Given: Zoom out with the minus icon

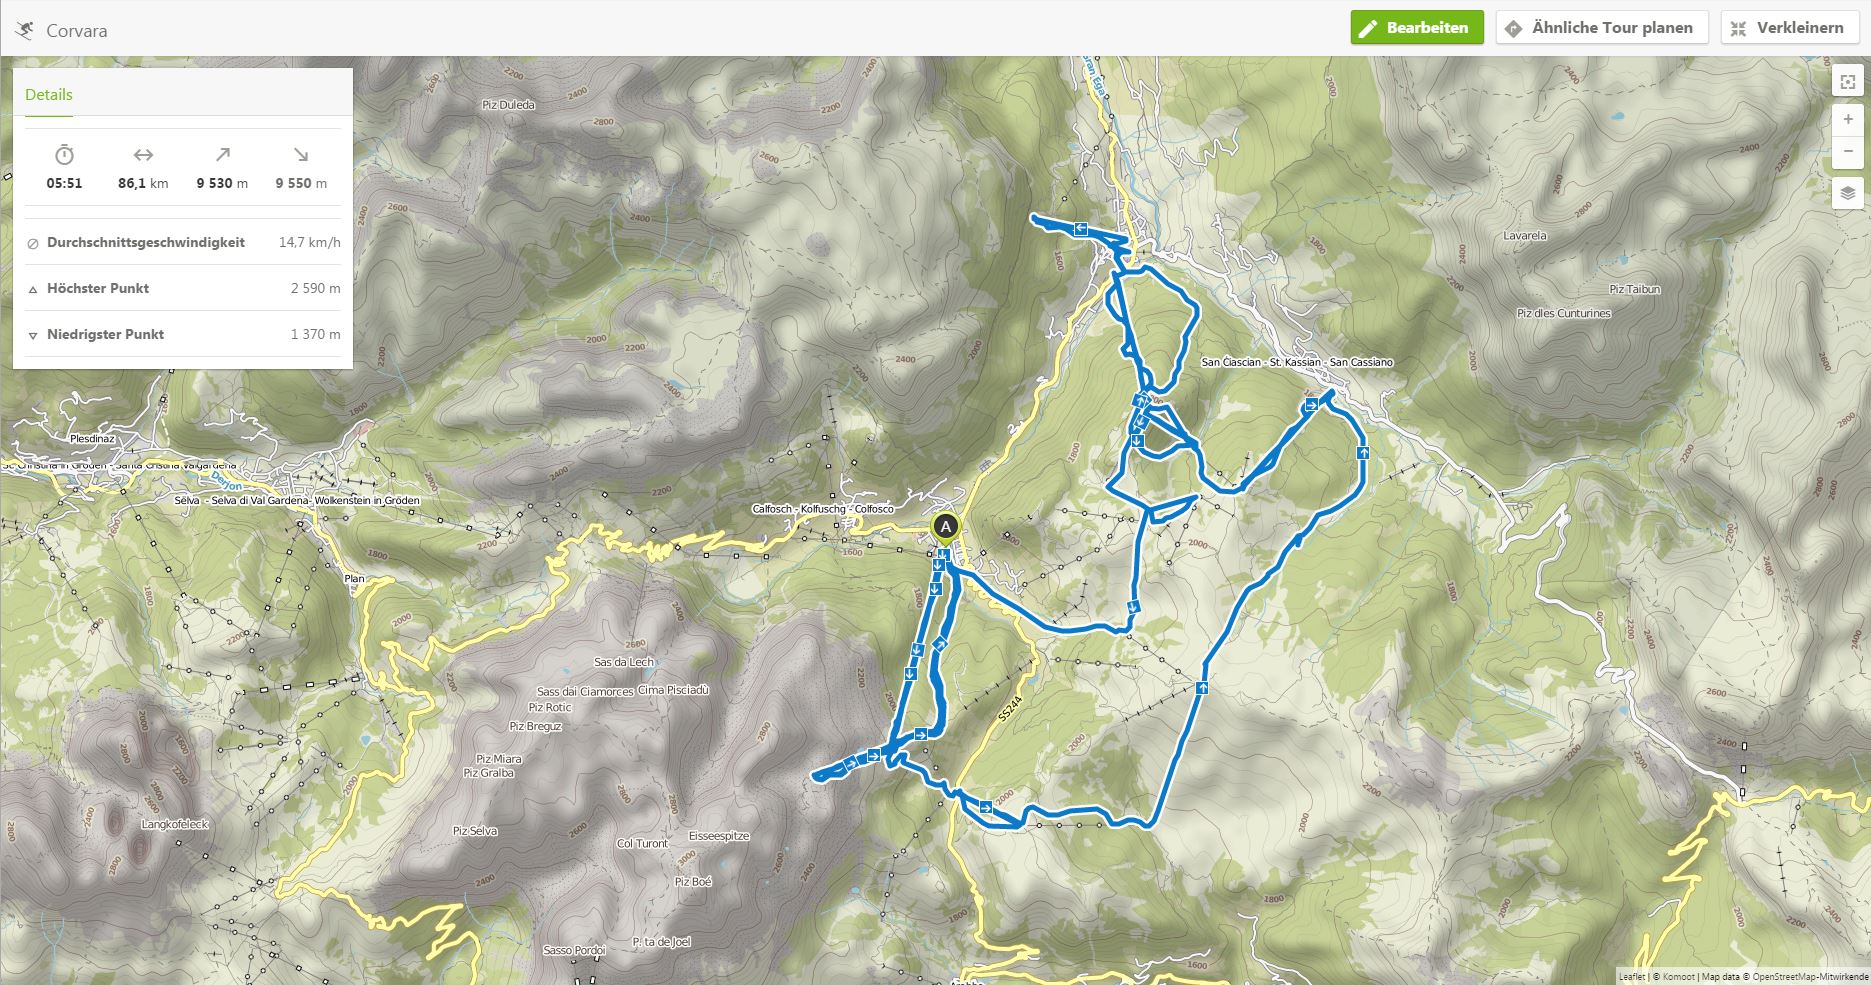Looking at the screenshot, I should pyautogui.click(x=1847, y=151).
